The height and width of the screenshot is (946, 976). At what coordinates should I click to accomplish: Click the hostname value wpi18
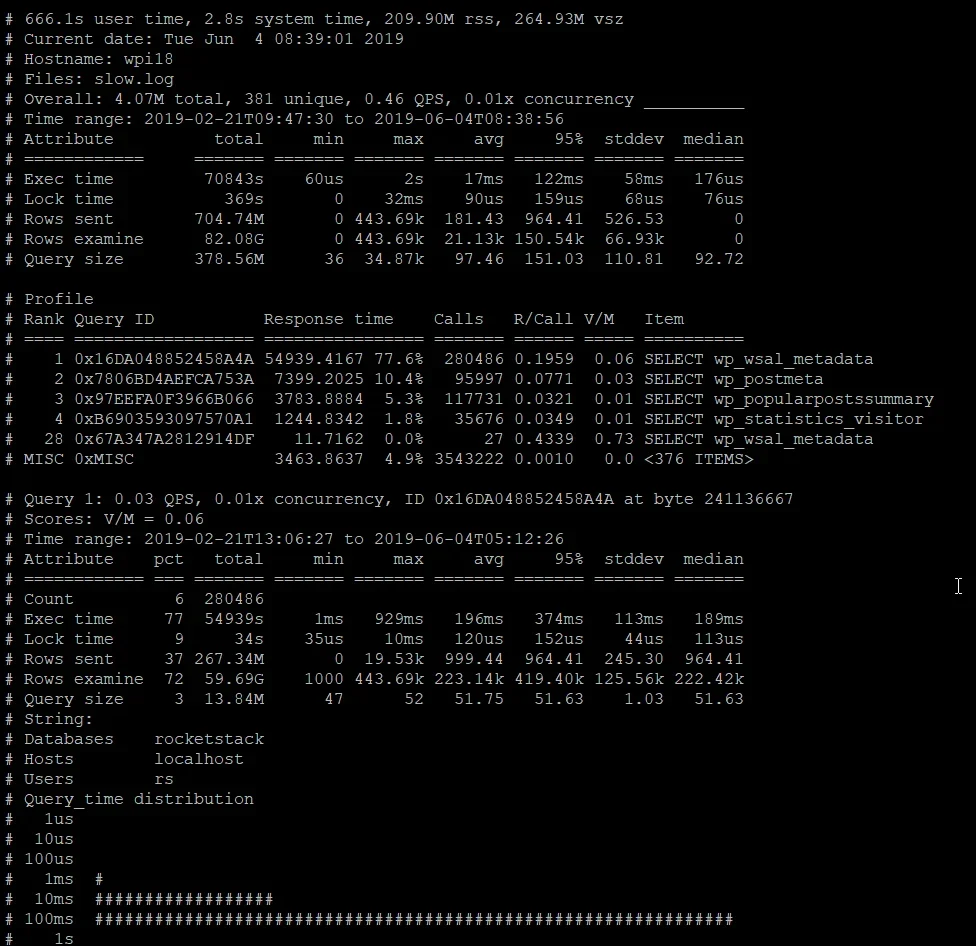pos(149,59)
